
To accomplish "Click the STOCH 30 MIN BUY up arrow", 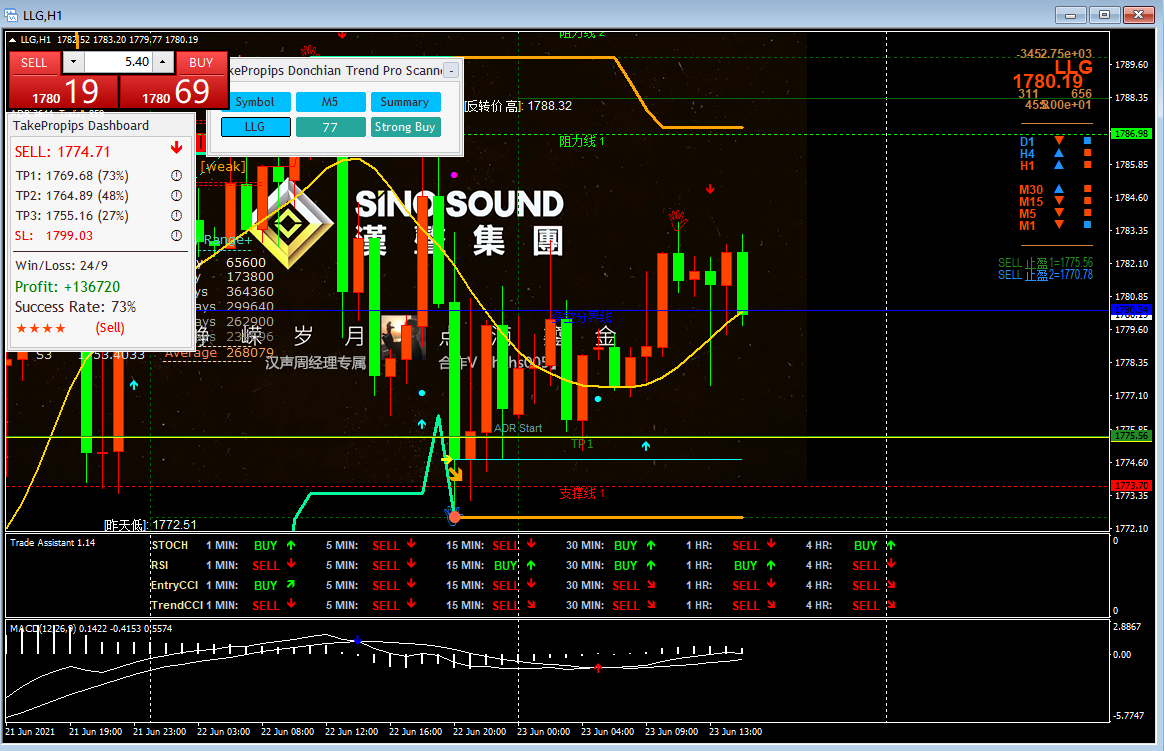I will coord(651,545).
